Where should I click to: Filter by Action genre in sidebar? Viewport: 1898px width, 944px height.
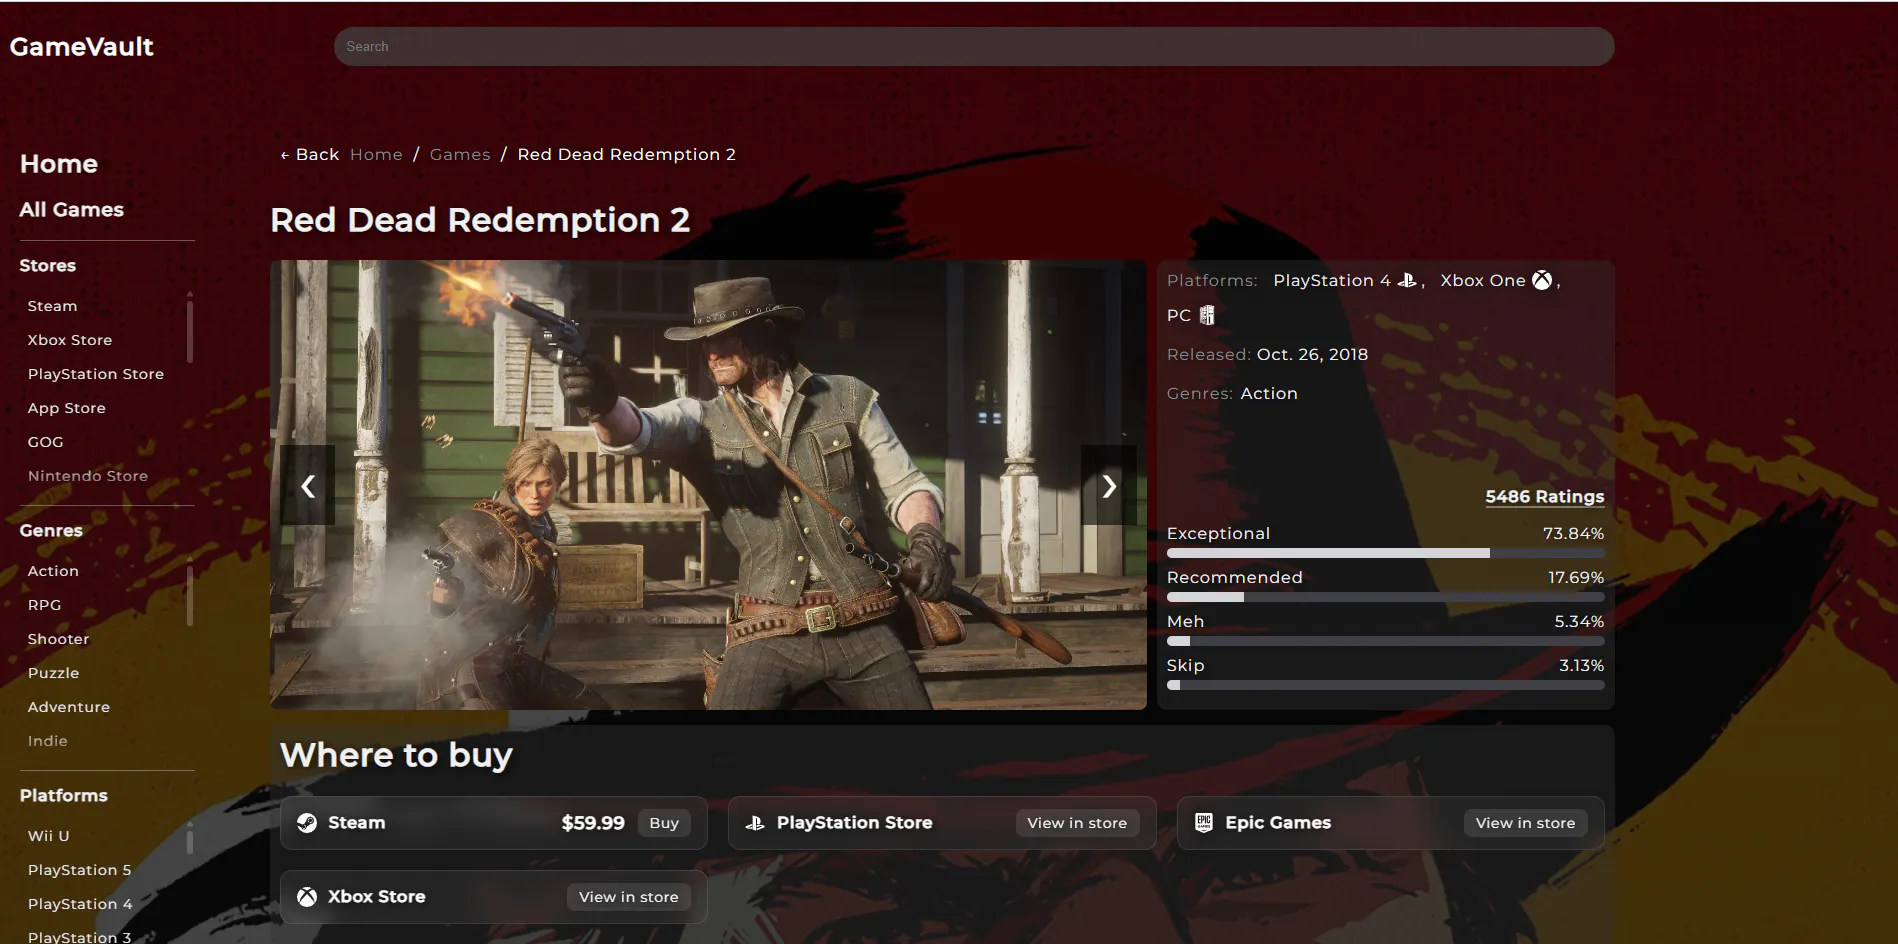coord(53,571)
